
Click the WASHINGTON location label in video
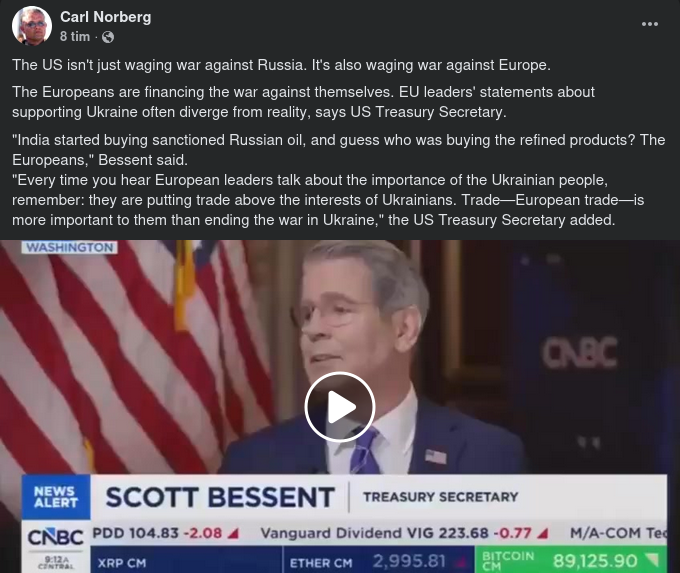pyautogui.click(x=69, y=247)
